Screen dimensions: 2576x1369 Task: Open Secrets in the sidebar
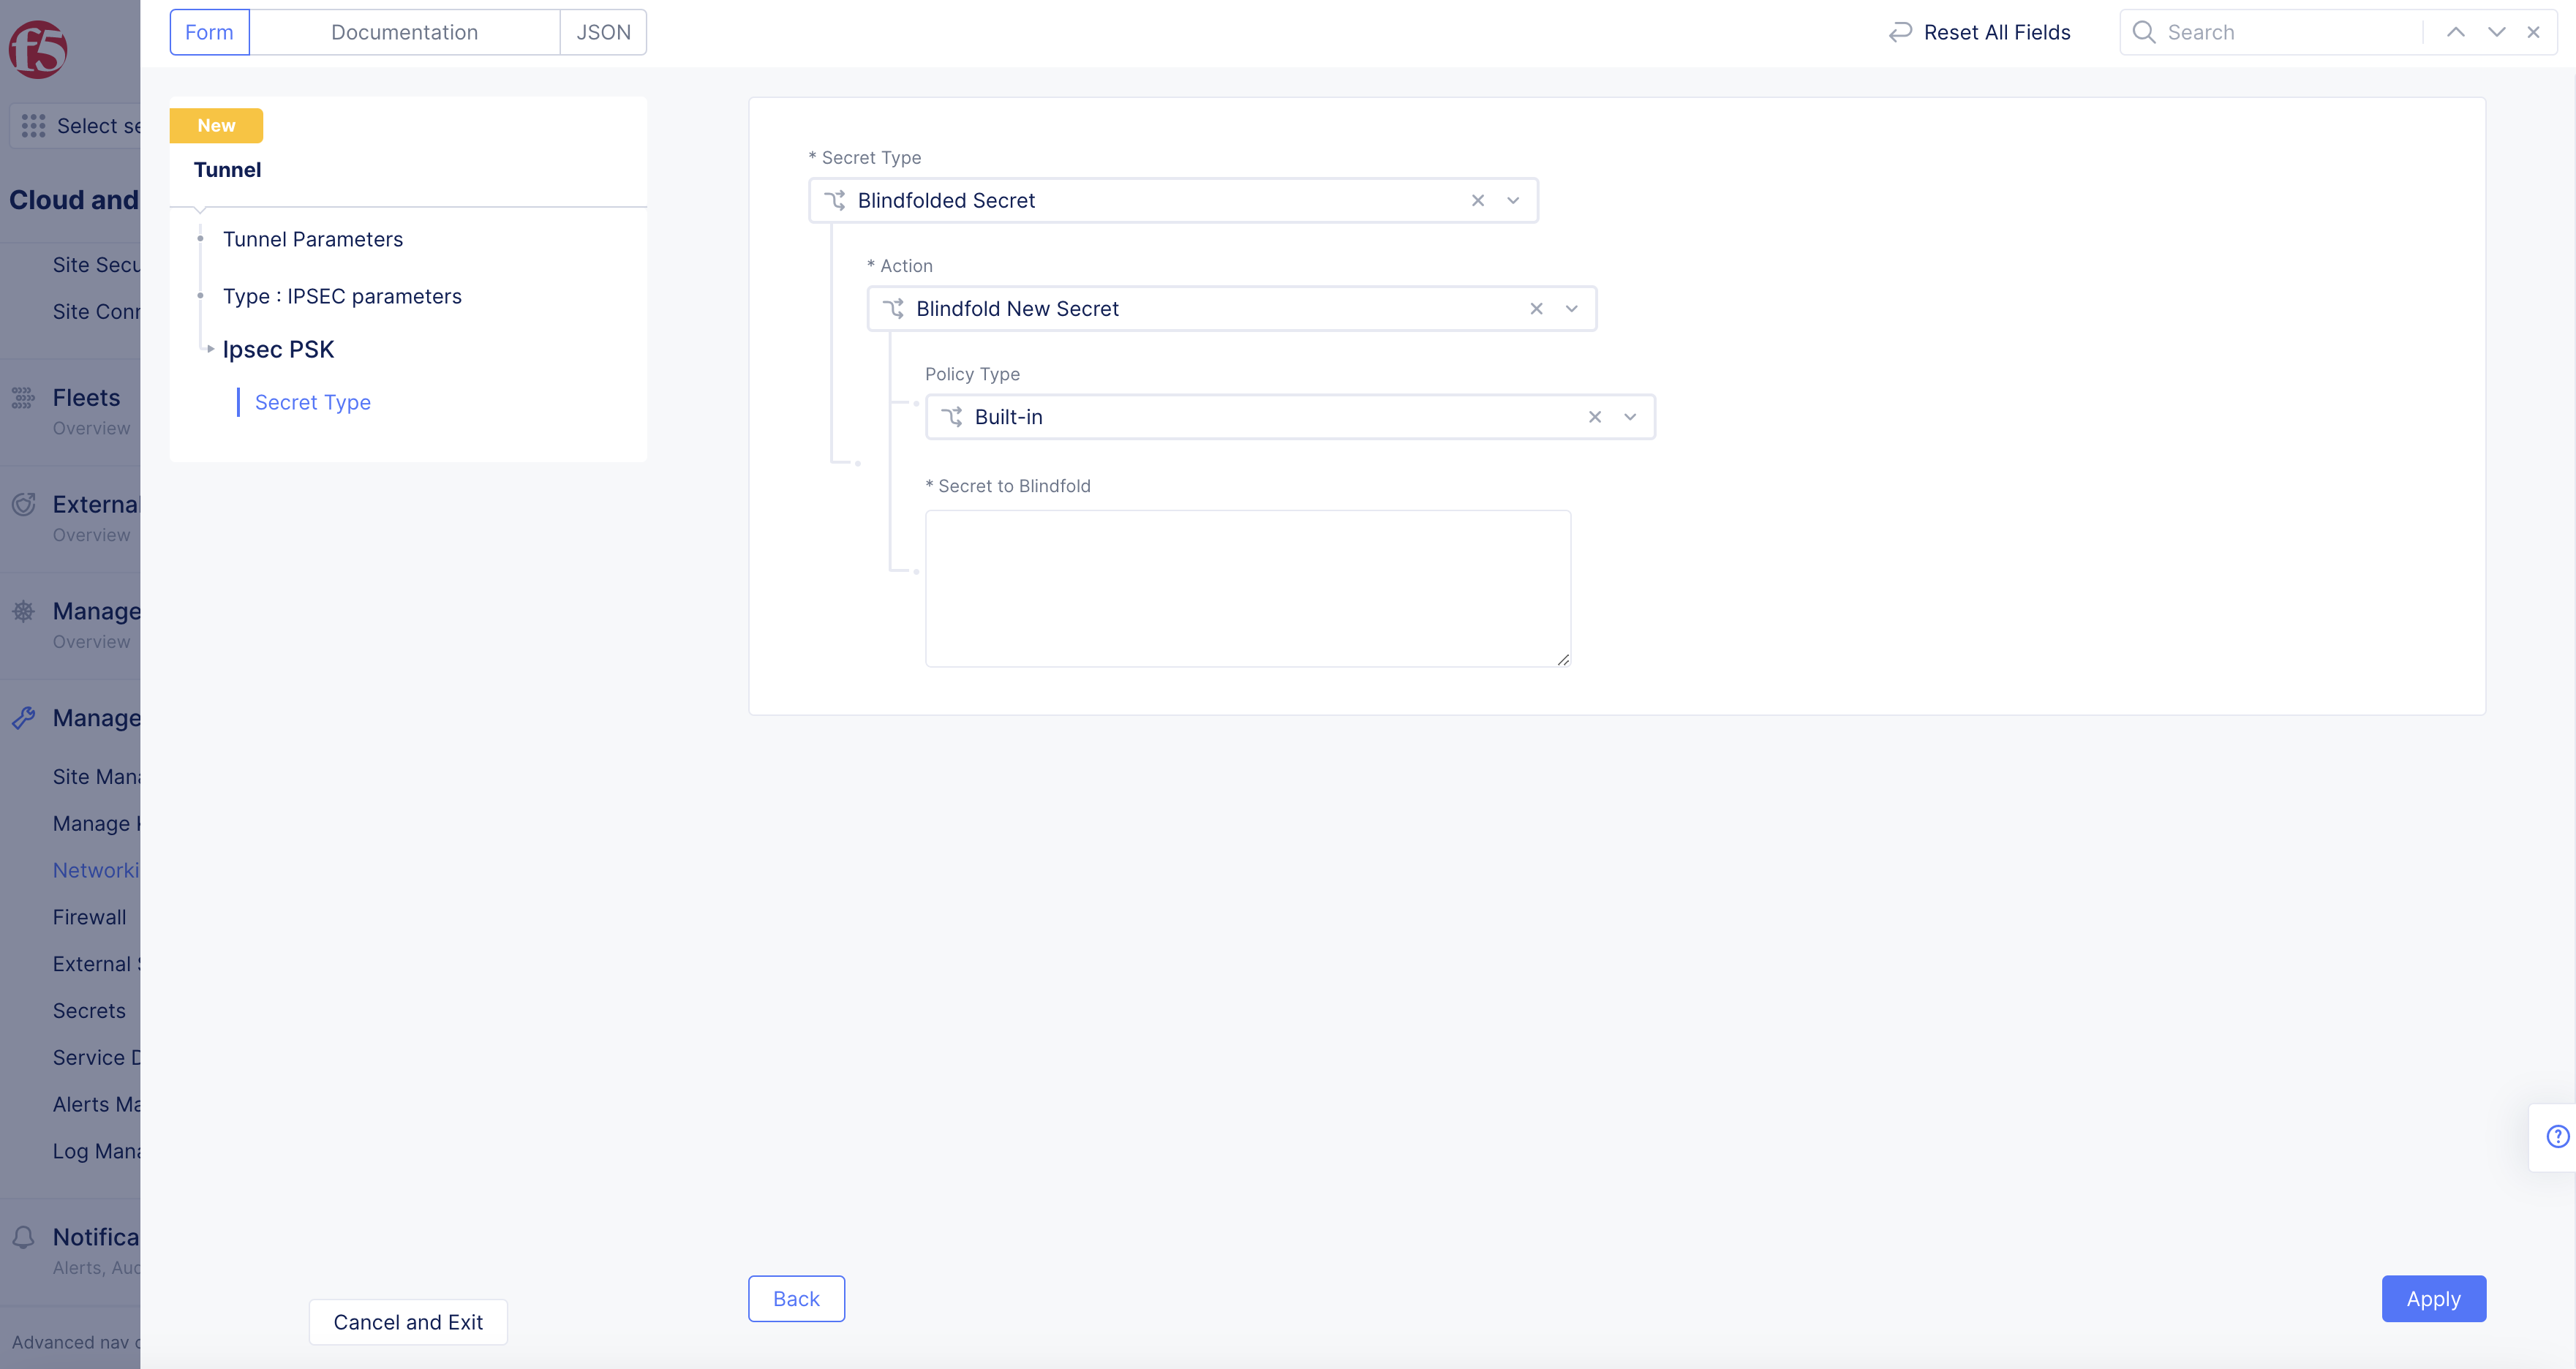pos(89,1011)
